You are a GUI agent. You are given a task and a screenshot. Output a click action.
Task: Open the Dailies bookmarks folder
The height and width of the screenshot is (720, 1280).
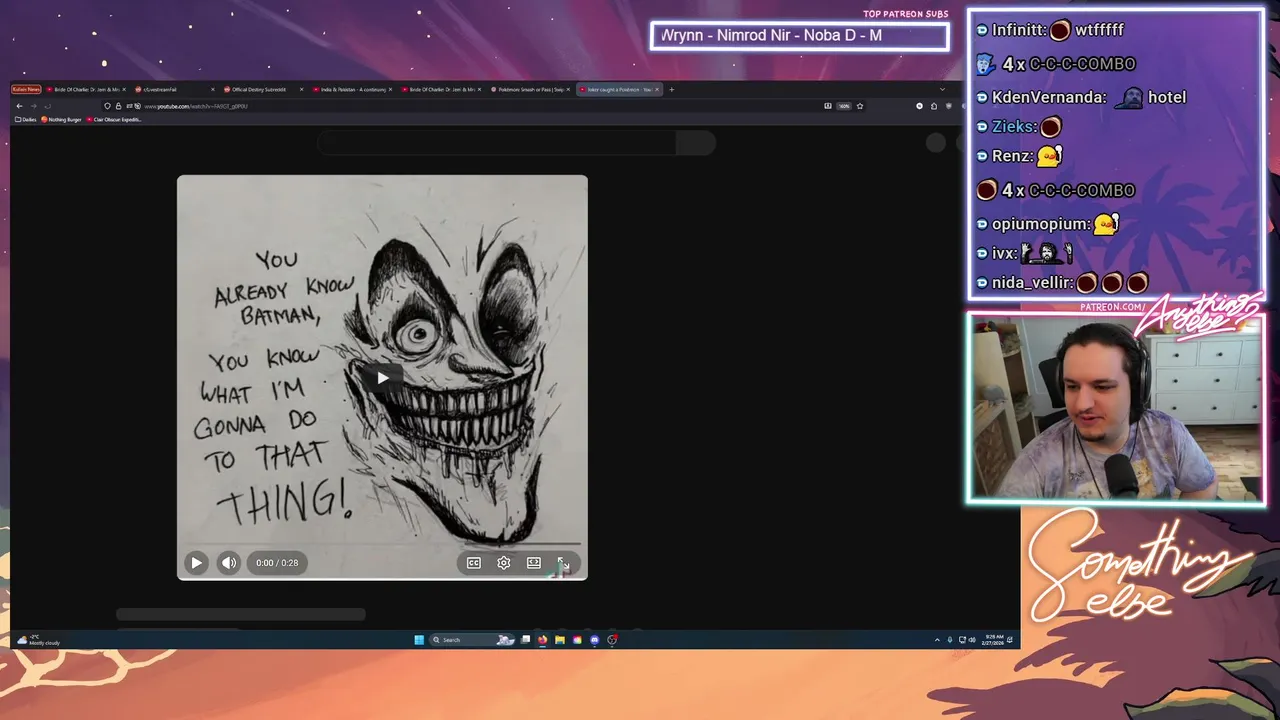(25, 119)
